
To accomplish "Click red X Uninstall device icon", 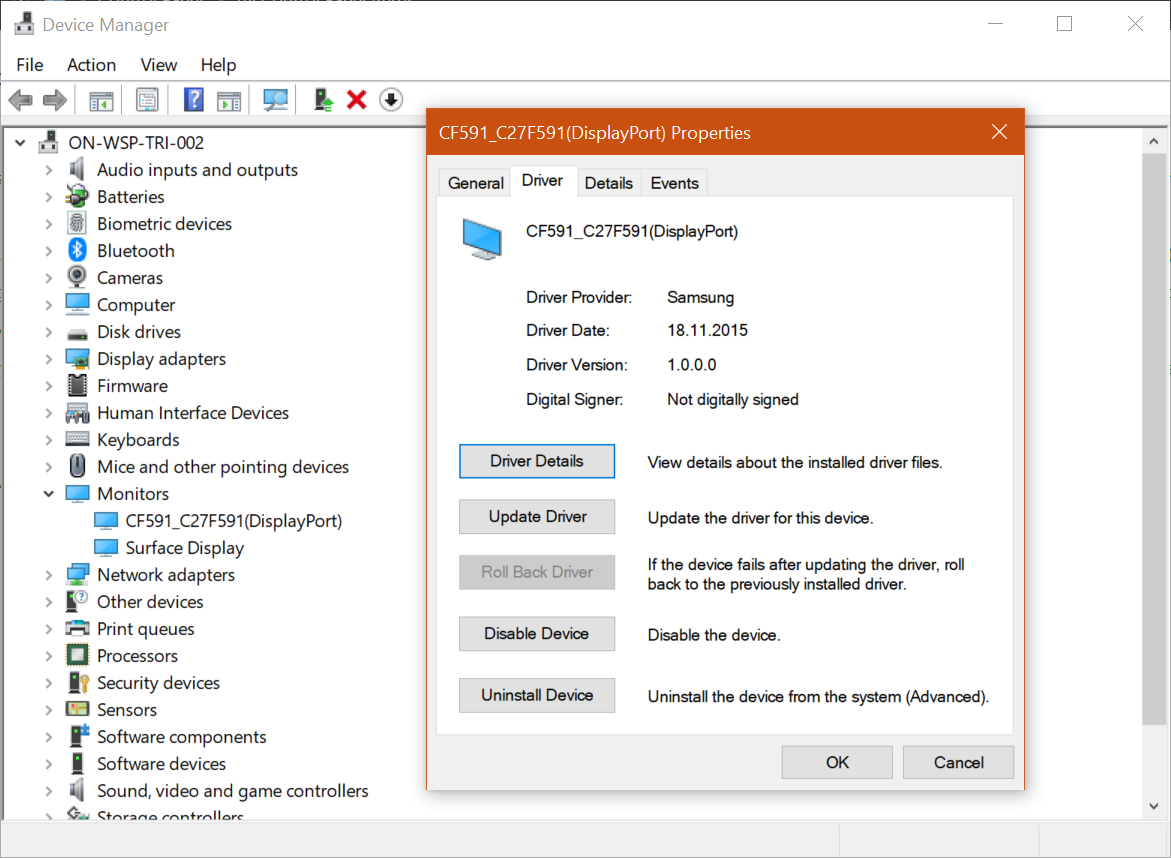I will [x=357, y=99].
